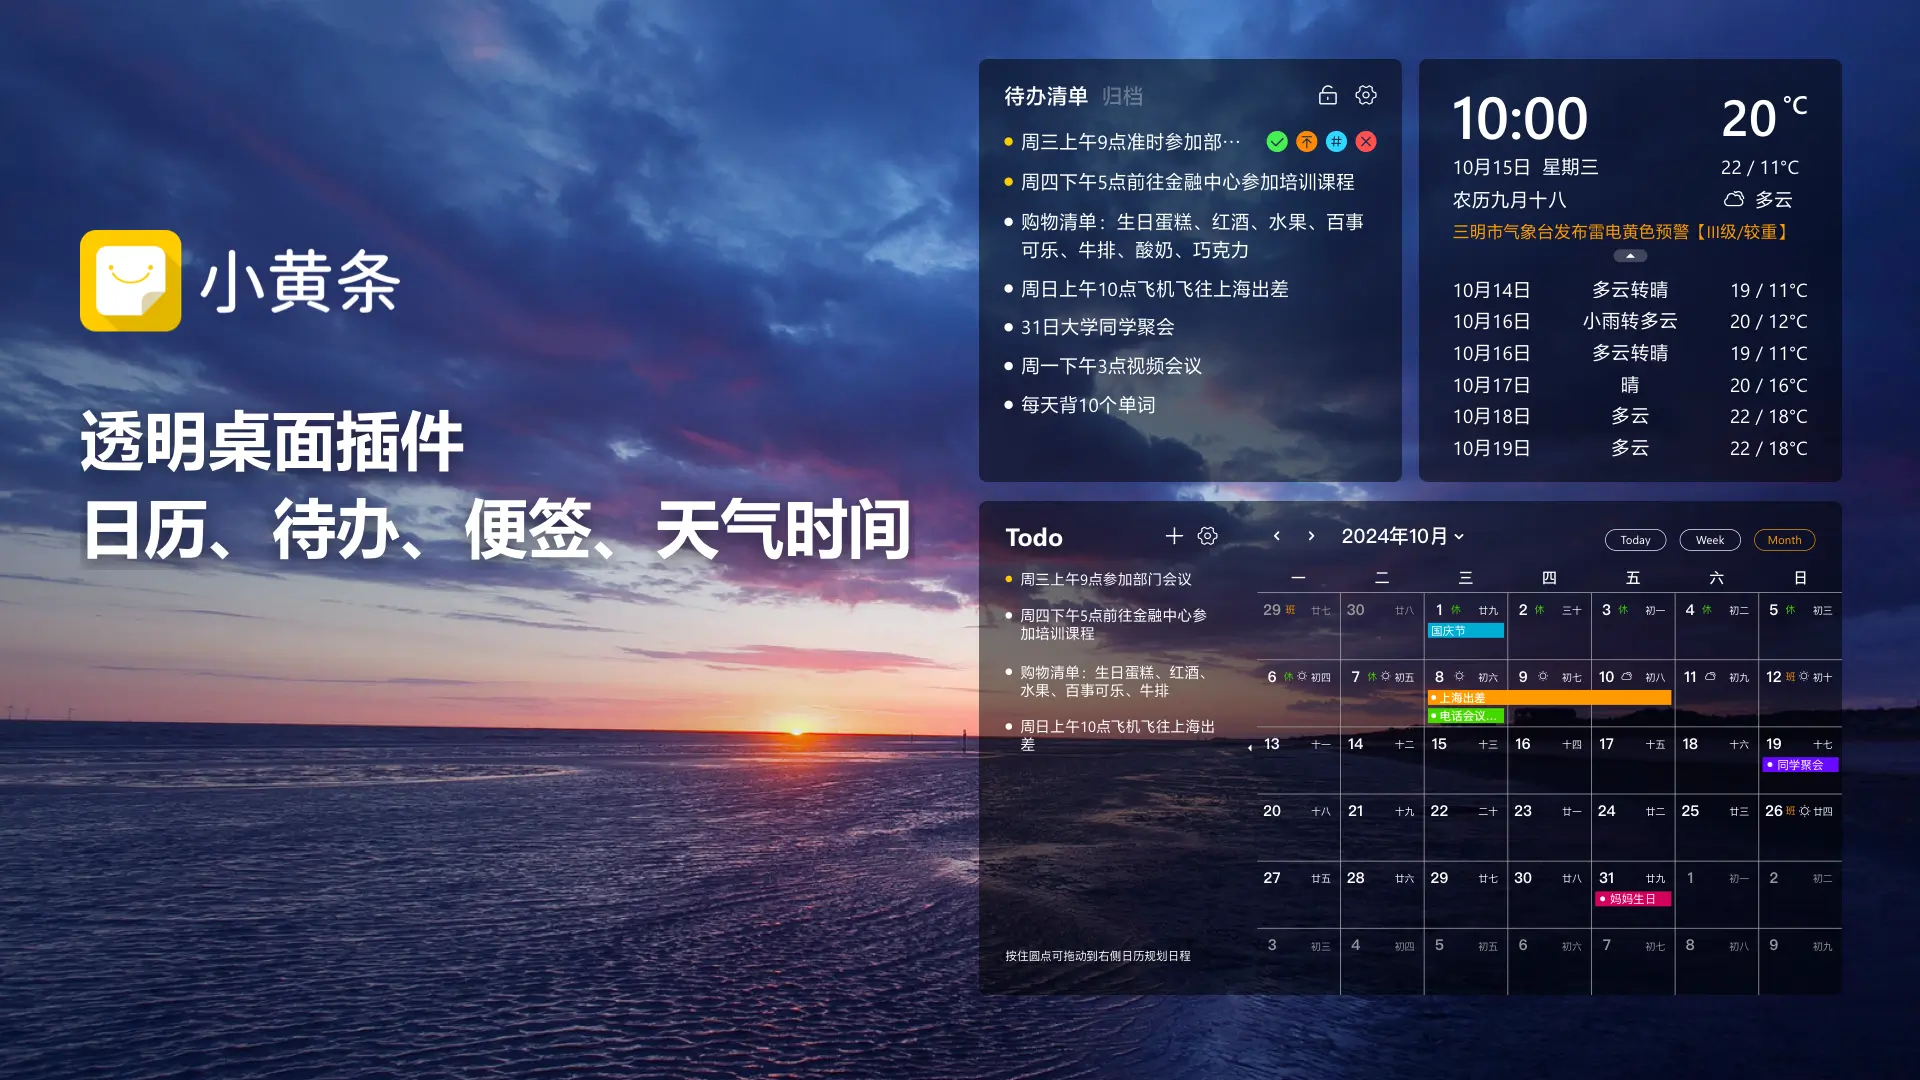Click the orange pin-to-top icon on the todo
This screenshot has height=1080, width=1920.
[x=1306, y=142]
